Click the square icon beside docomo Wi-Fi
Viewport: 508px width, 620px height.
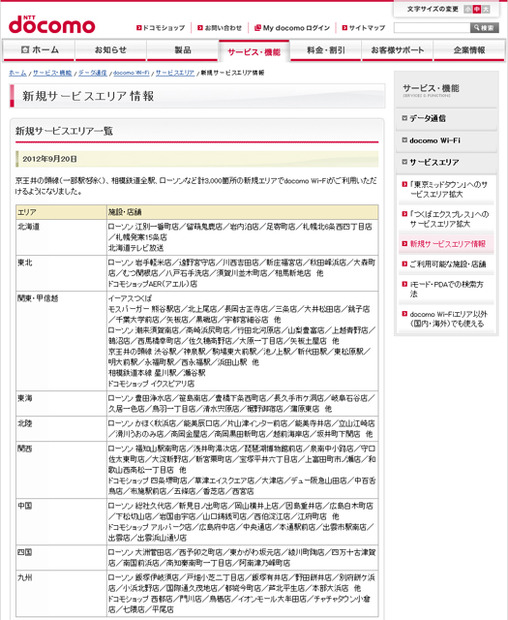pos(404,140)
